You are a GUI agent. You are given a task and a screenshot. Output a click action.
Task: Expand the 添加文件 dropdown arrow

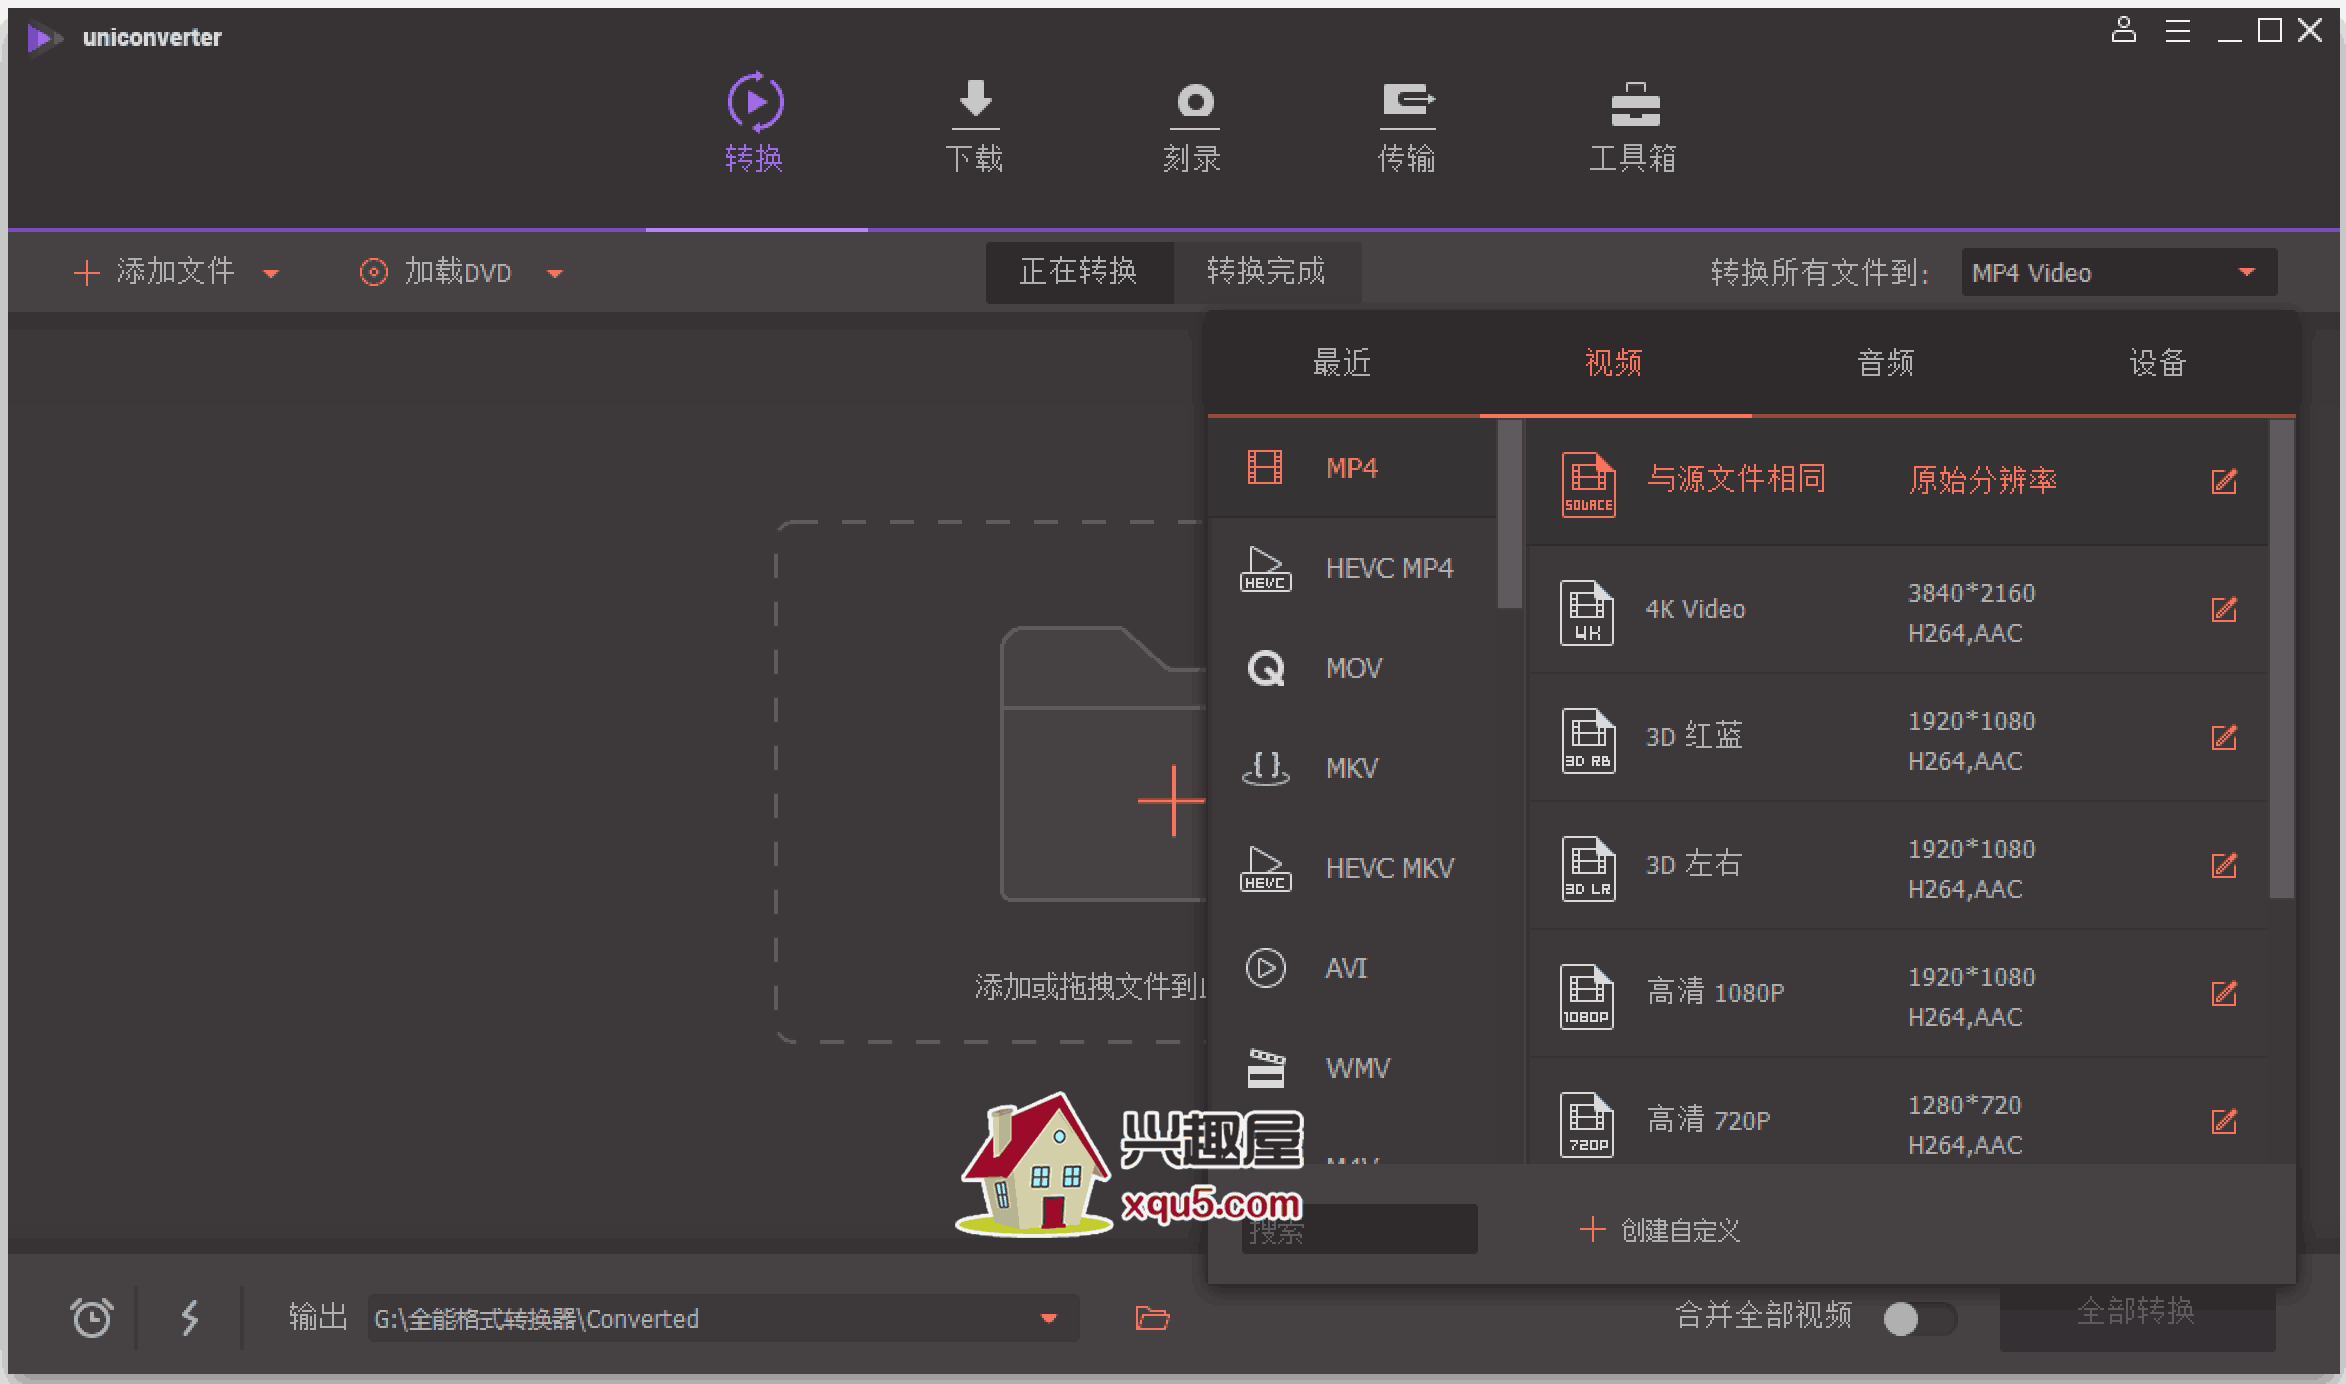(x=270, y=273)
